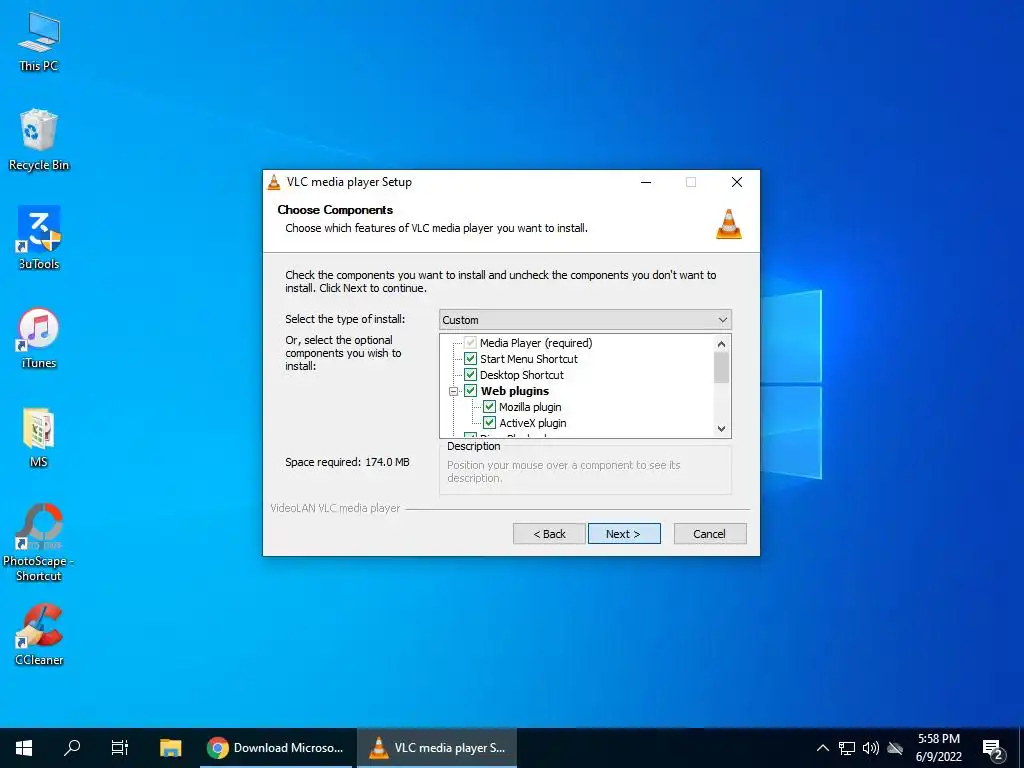Open Task View in taskbar
This screenshot has width=1024, height=768.
pyautogui.click(x=120, y=748)
